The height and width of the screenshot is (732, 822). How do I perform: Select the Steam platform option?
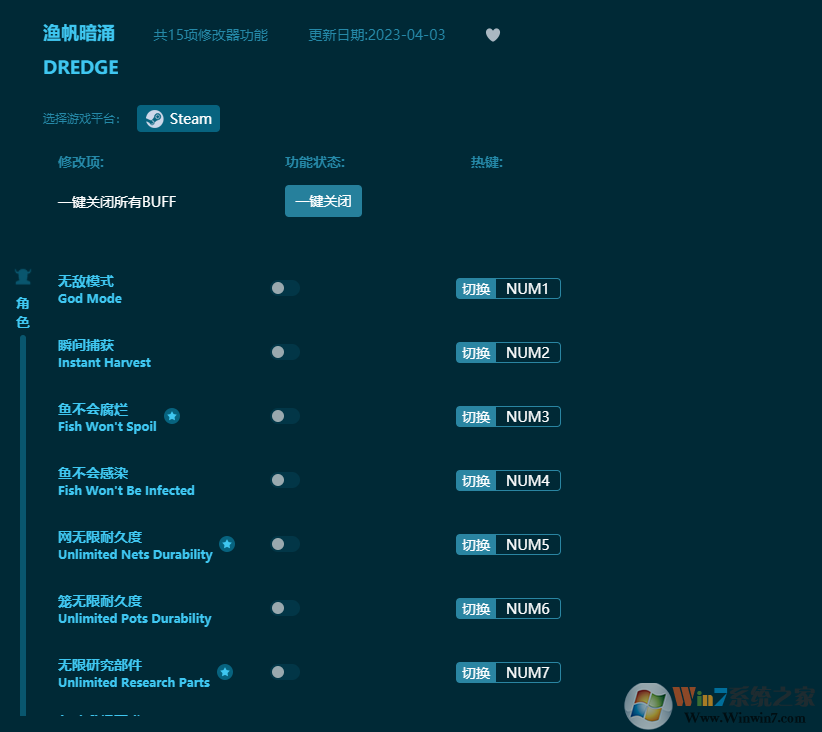(178, 118)
